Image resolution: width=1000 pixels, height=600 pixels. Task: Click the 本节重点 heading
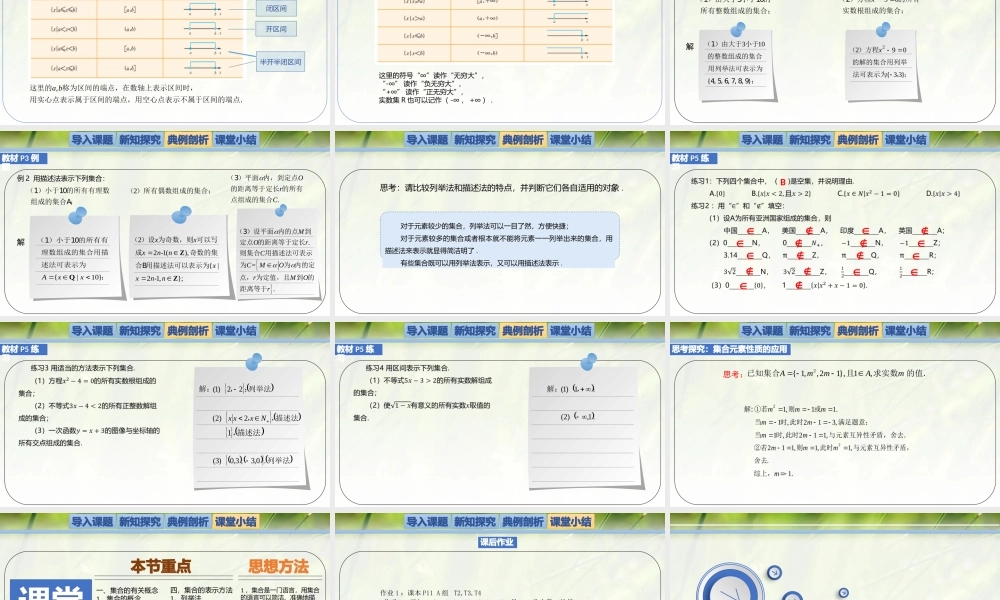pos(162,566)
